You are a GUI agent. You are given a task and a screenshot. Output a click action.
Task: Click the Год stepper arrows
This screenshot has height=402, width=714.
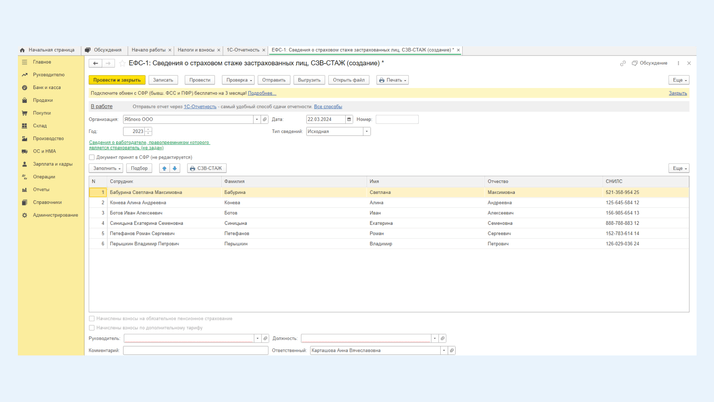[x=149, y=131]
